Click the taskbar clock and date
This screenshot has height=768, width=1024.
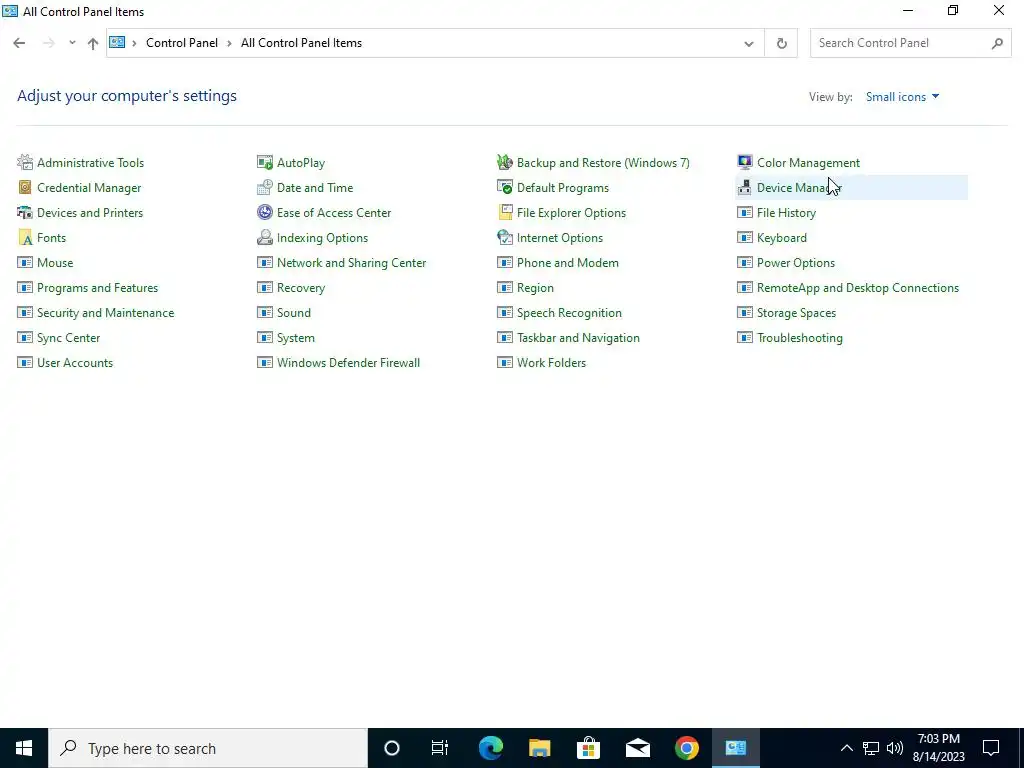(x=938, y=748)
